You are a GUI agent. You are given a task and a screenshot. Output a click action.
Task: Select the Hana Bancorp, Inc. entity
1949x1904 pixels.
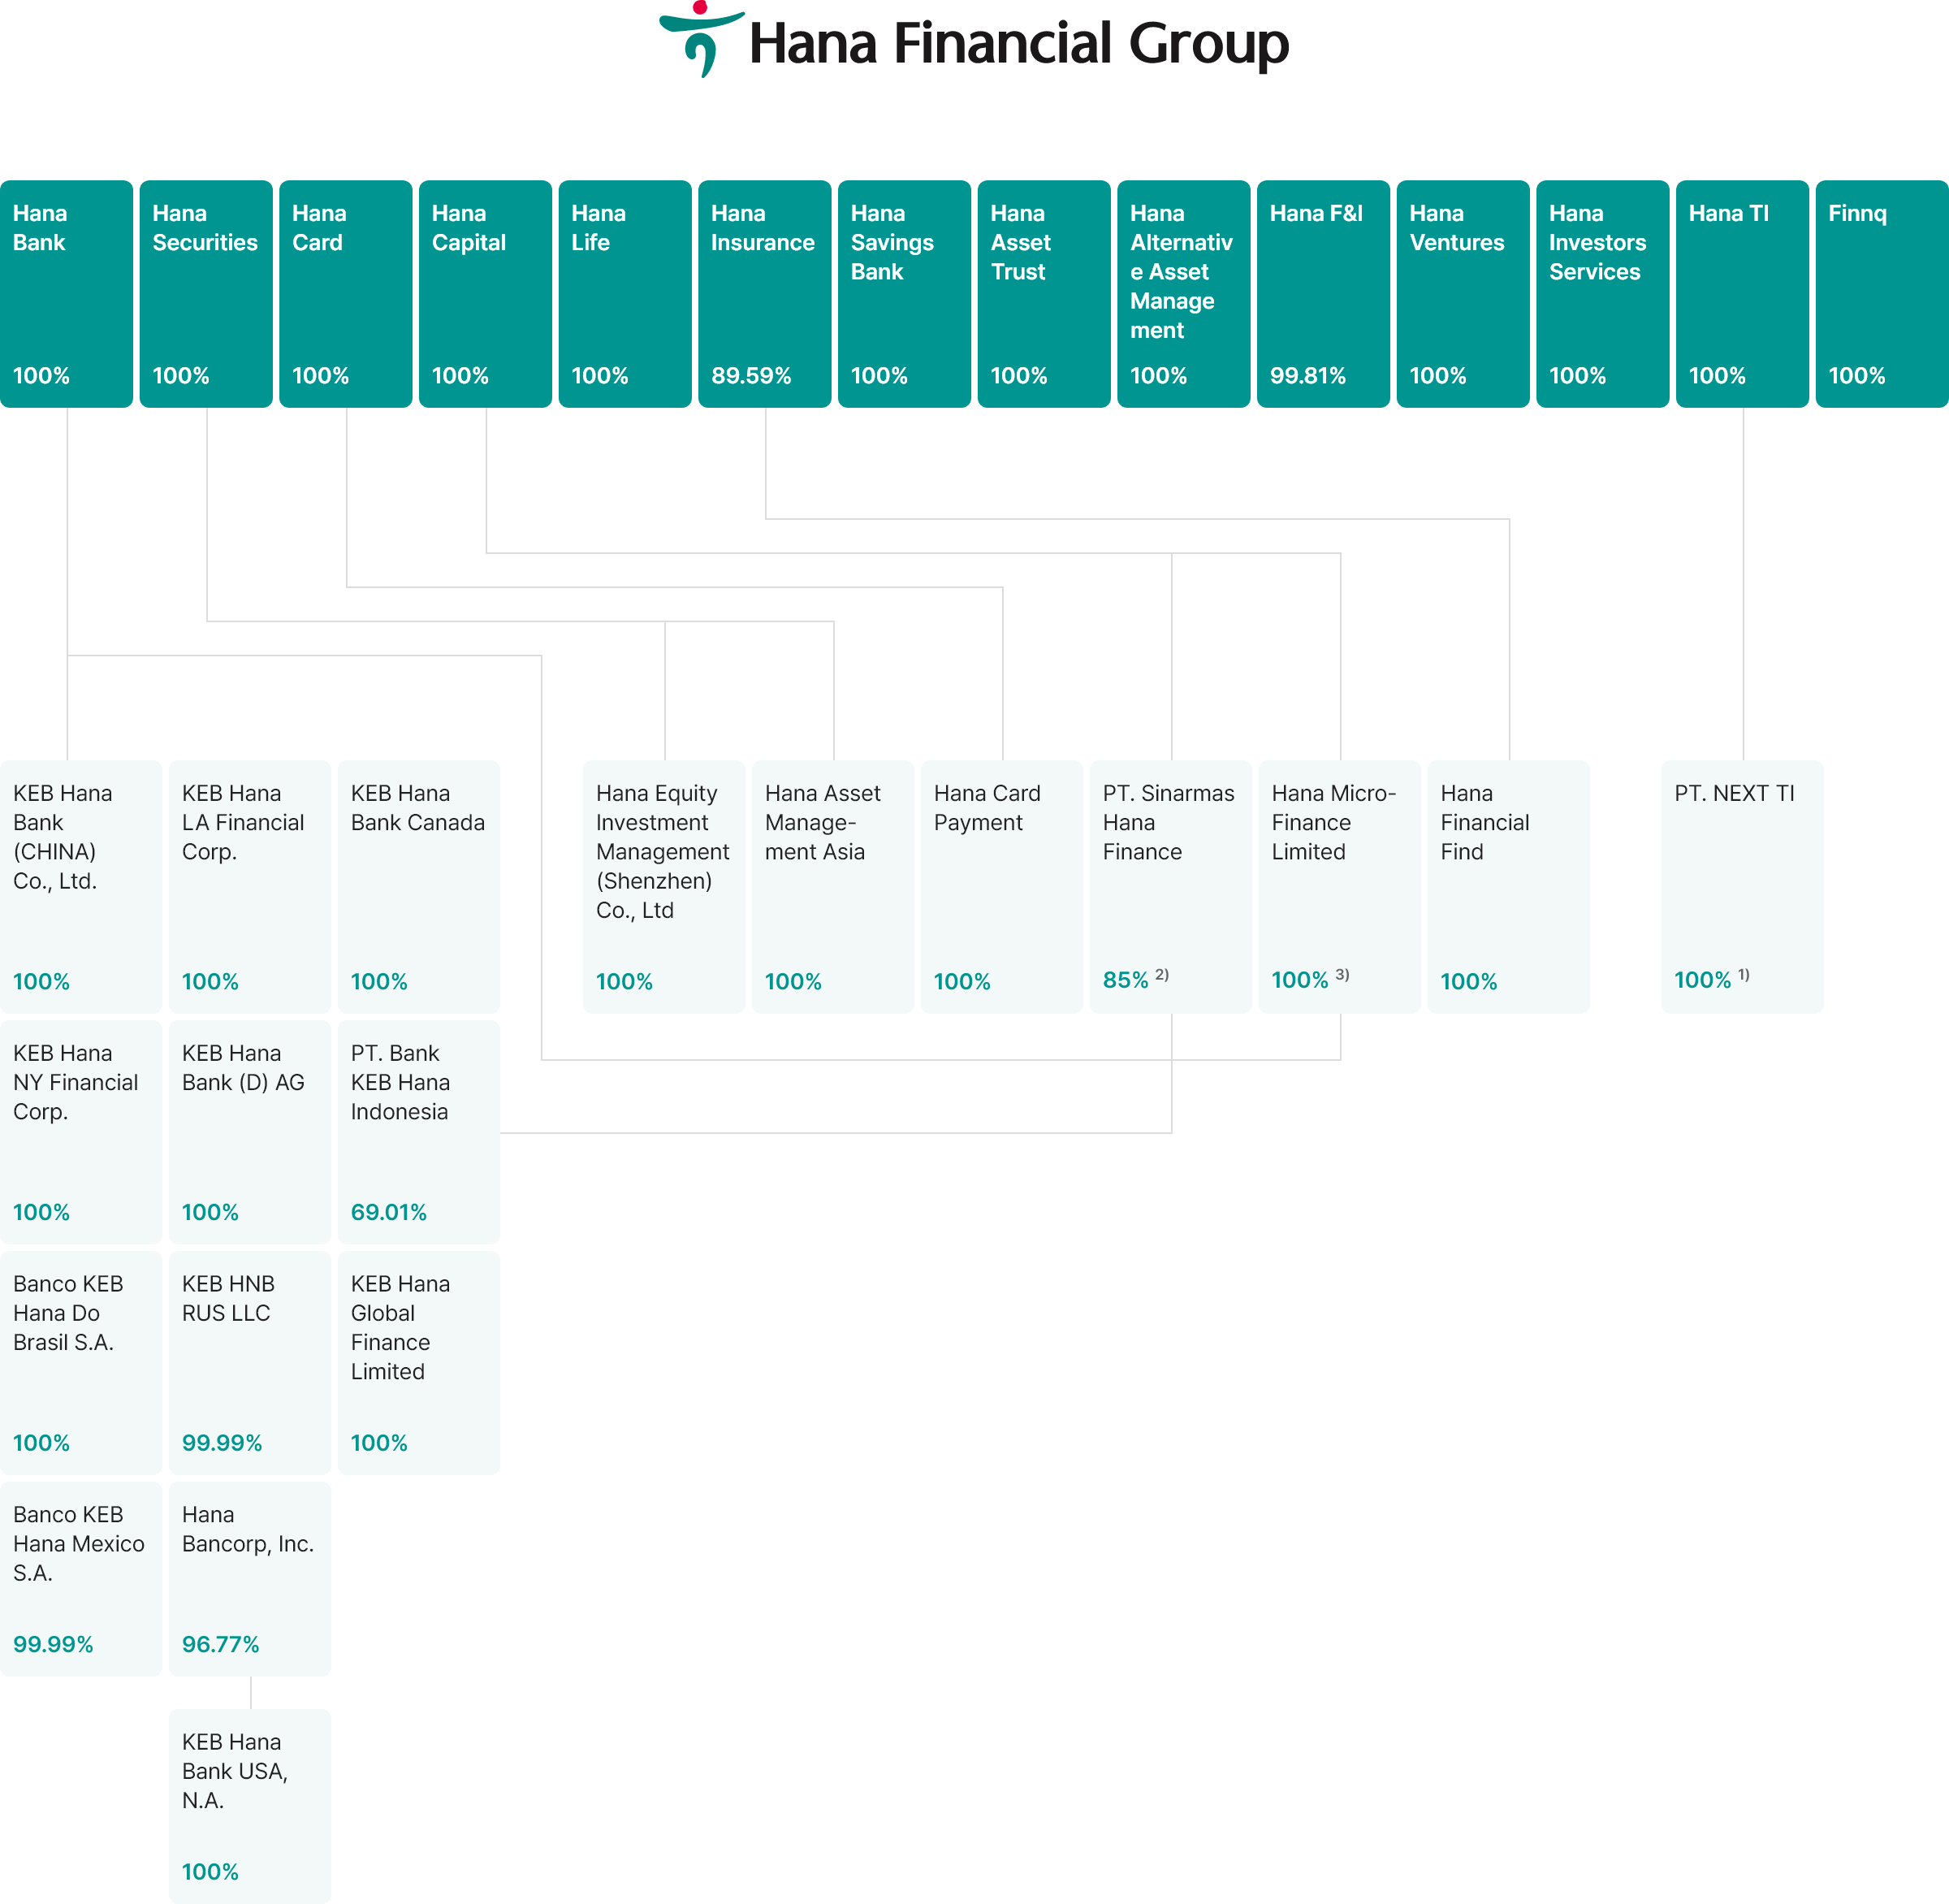click(249, 1578)
